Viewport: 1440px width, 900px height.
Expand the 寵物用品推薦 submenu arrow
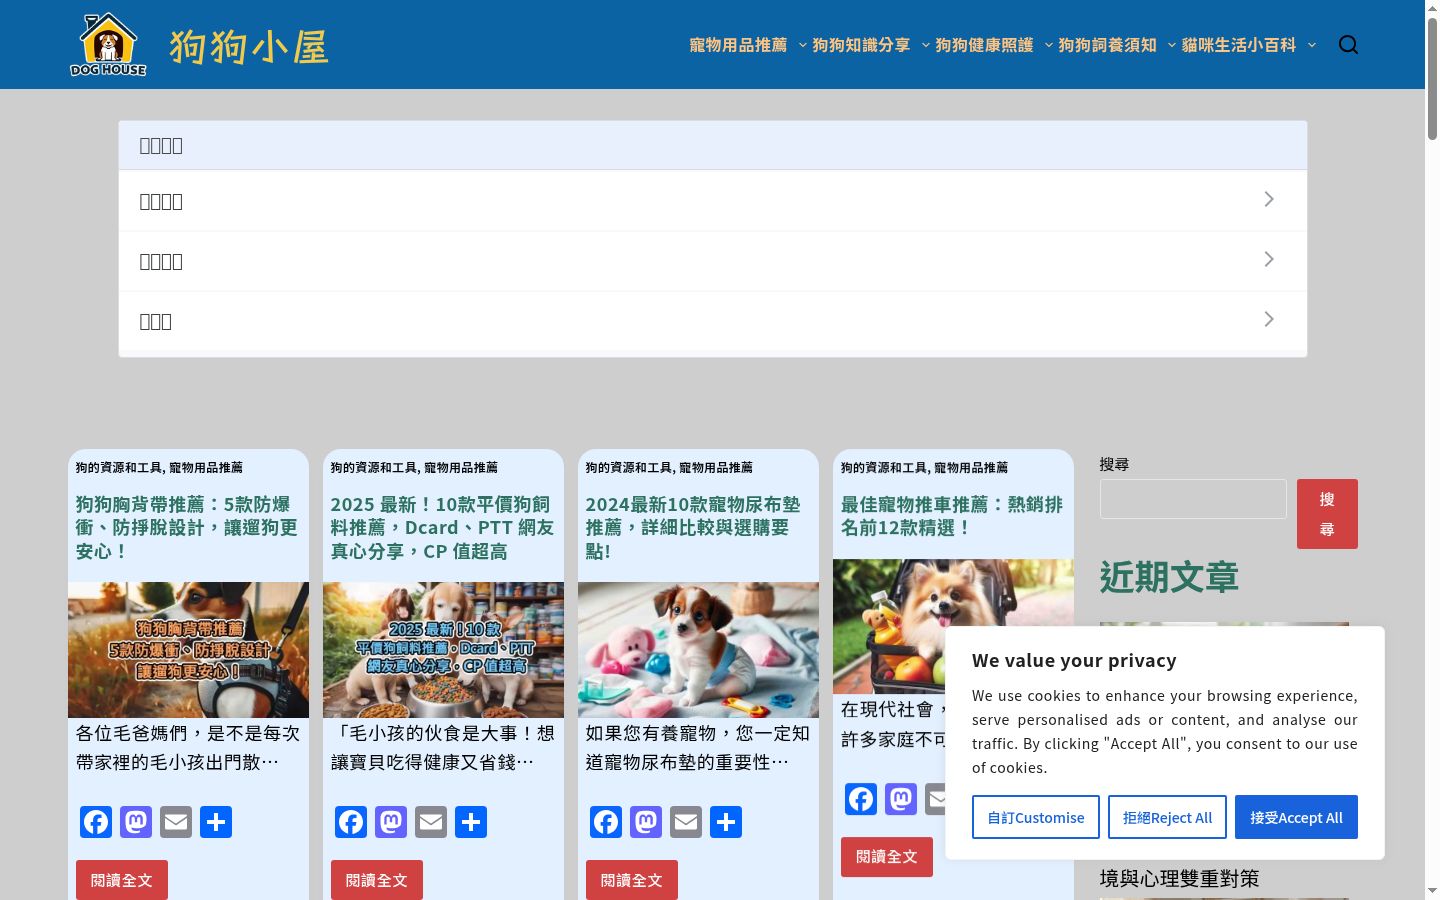(802, 45)
